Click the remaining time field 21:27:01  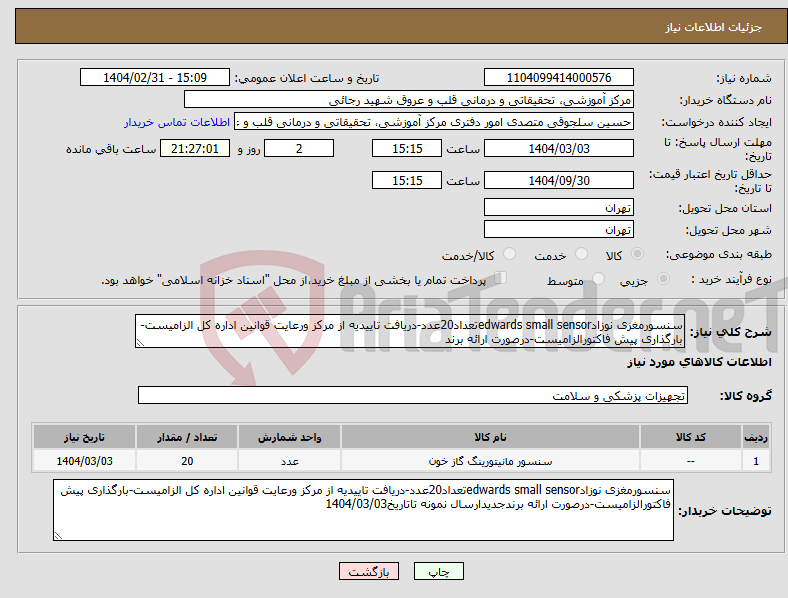tap(195, 148)
